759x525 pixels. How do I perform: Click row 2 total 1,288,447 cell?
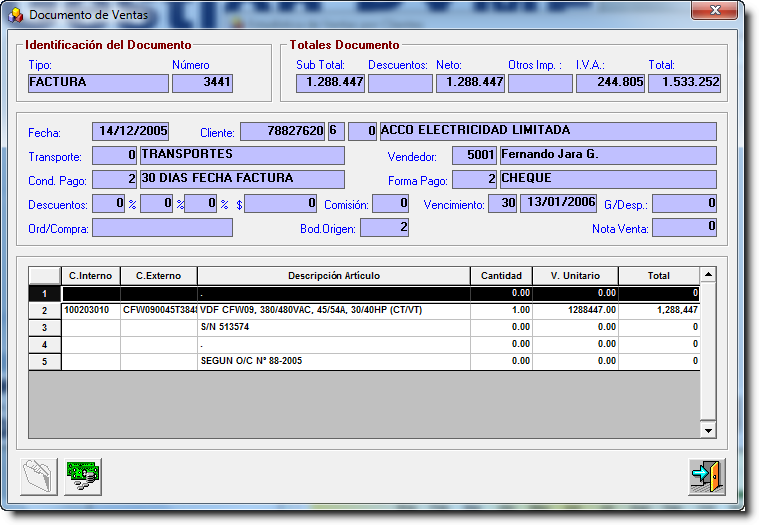tap(659, 310)
